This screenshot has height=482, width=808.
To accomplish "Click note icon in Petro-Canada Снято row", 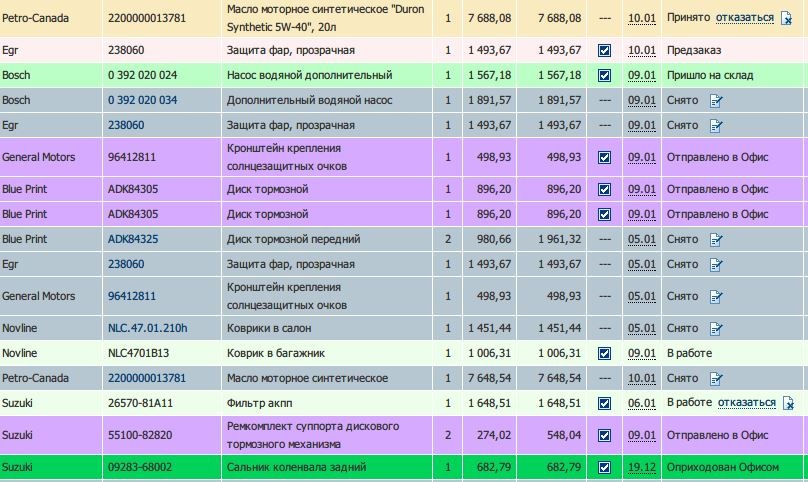I will (716, 379).
